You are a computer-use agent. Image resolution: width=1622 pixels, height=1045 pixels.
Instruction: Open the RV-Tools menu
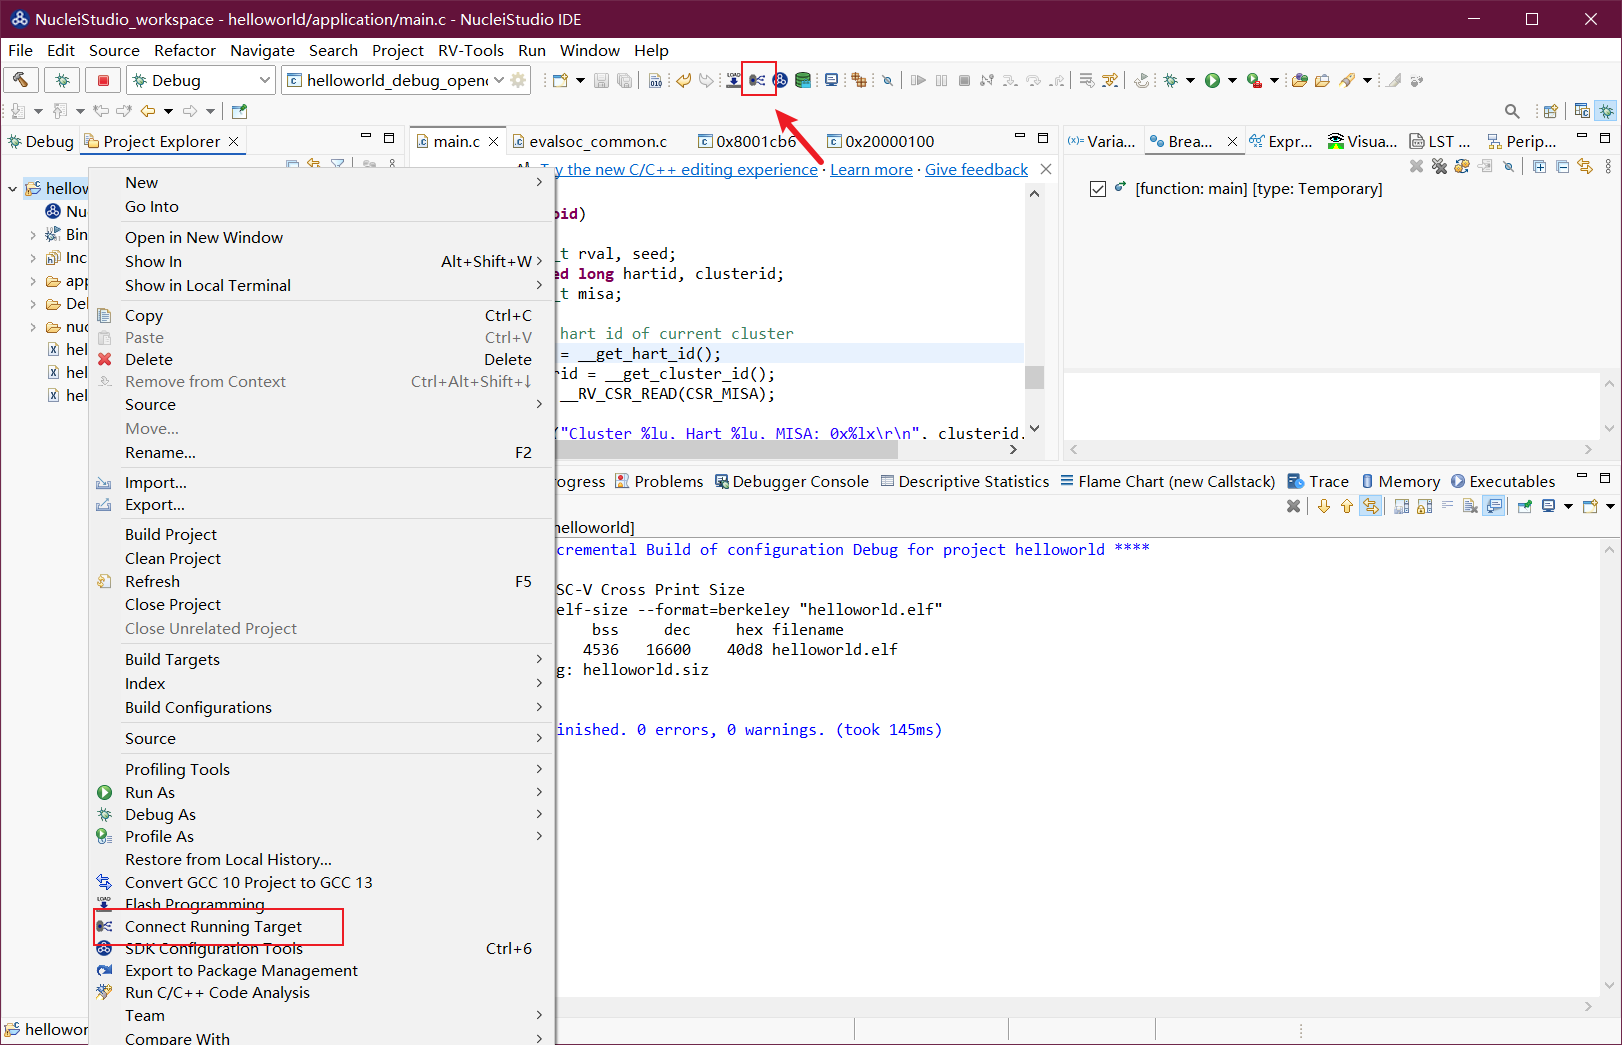point(470,50)
